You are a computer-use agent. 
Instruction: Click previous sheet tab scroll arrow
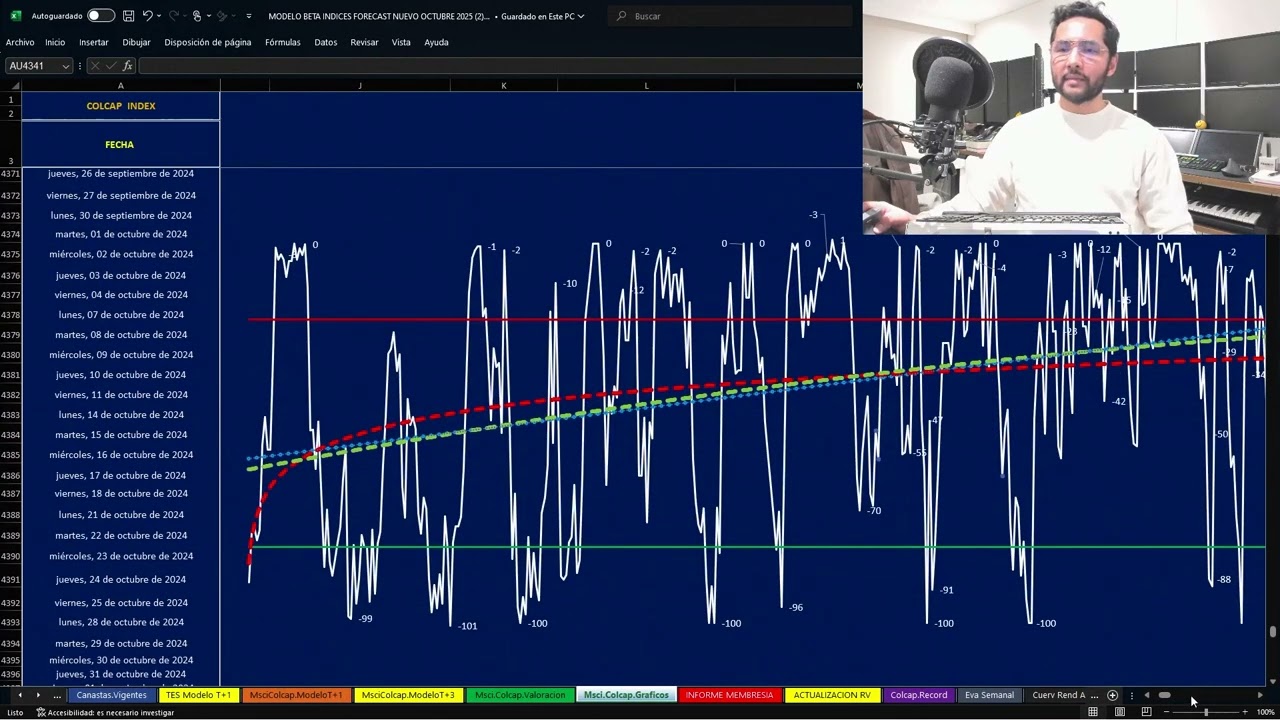(x=19, y=695)
